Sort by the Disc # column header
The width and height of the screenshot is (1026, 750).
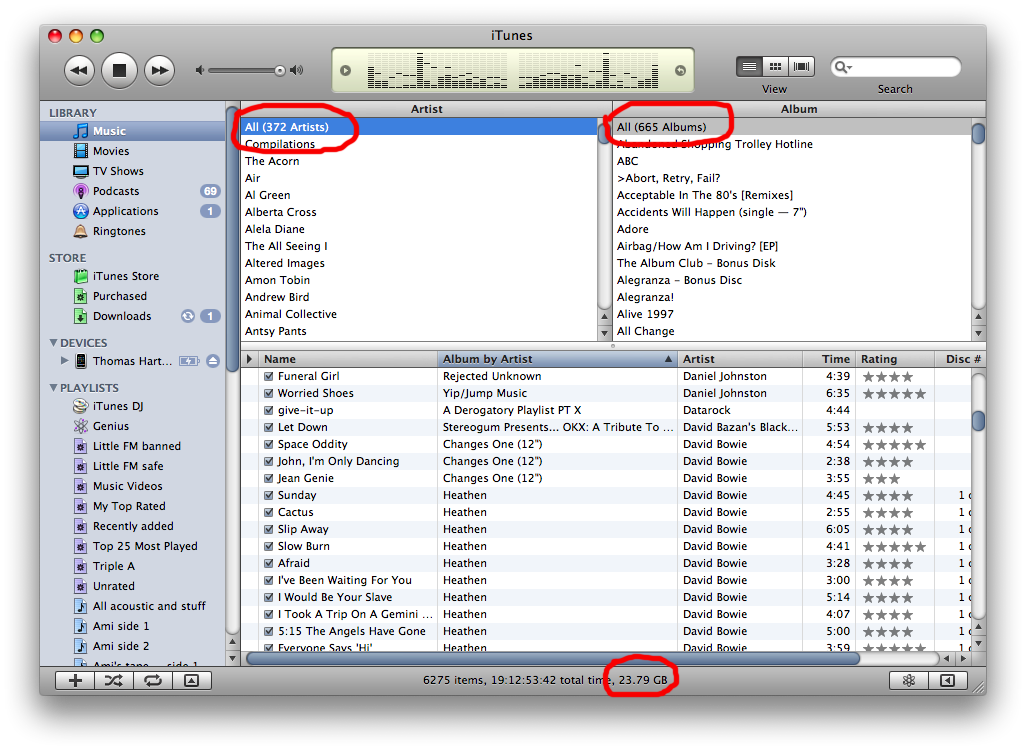tap(960, 359)
